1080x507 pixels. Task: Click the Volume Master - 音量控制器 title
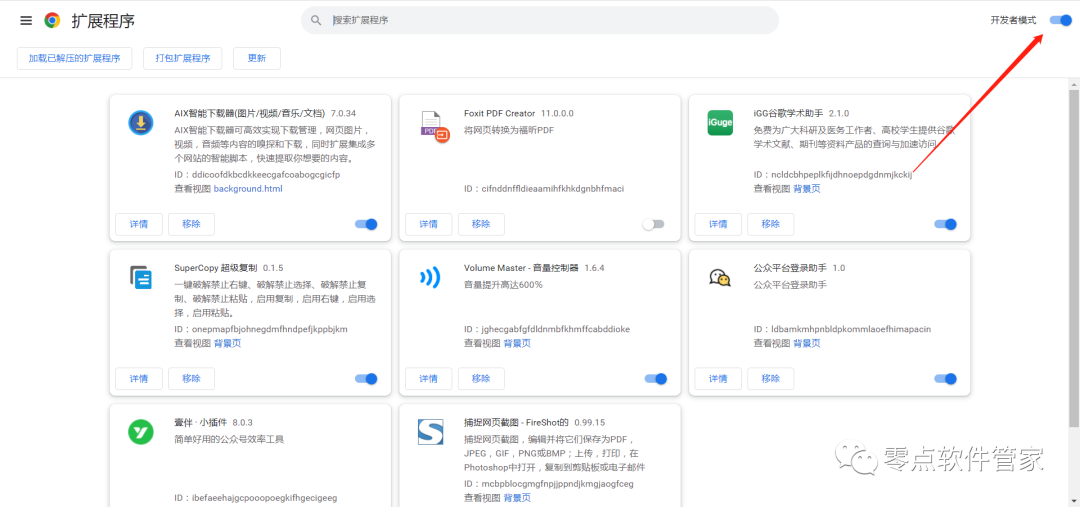tap(521, 267)
